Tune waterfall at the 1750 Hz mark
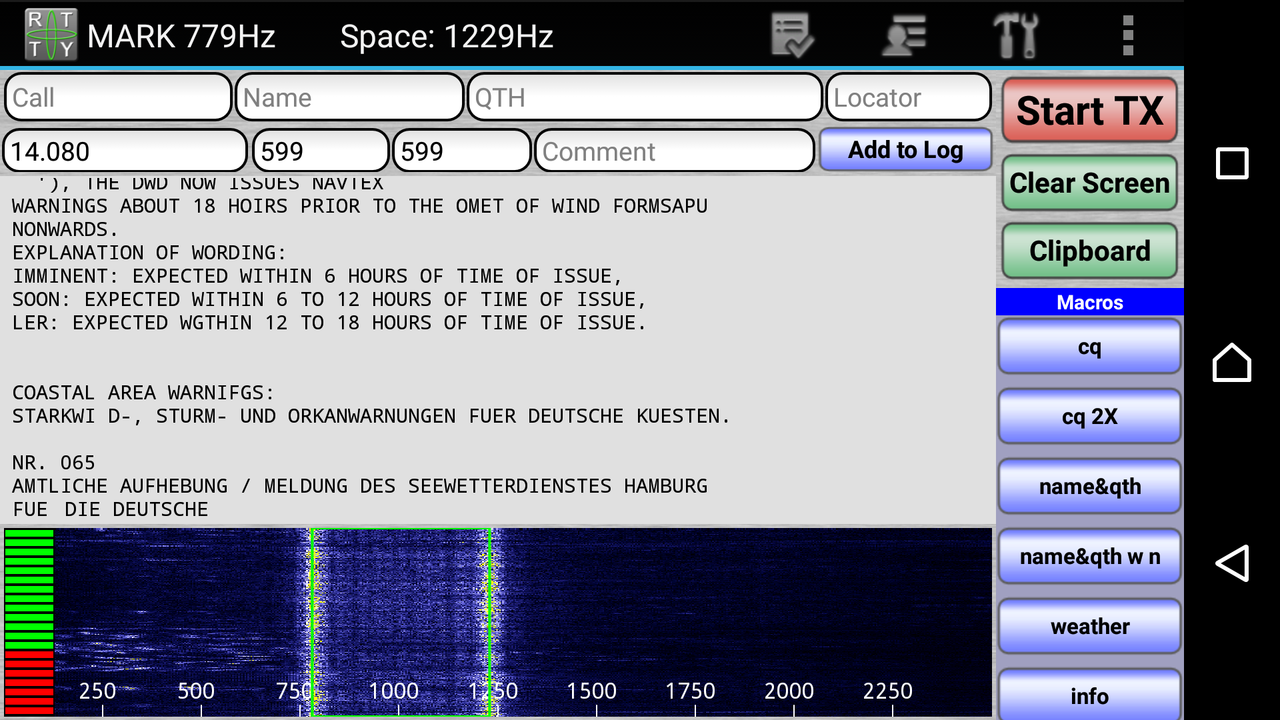Screen dimensions: 1280x720 (x=690, y=691)
